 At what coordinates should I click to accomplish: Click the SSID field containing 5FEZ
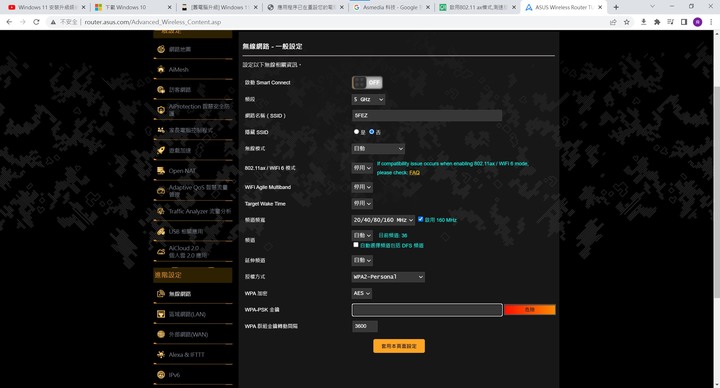click(x=427, y=116)
